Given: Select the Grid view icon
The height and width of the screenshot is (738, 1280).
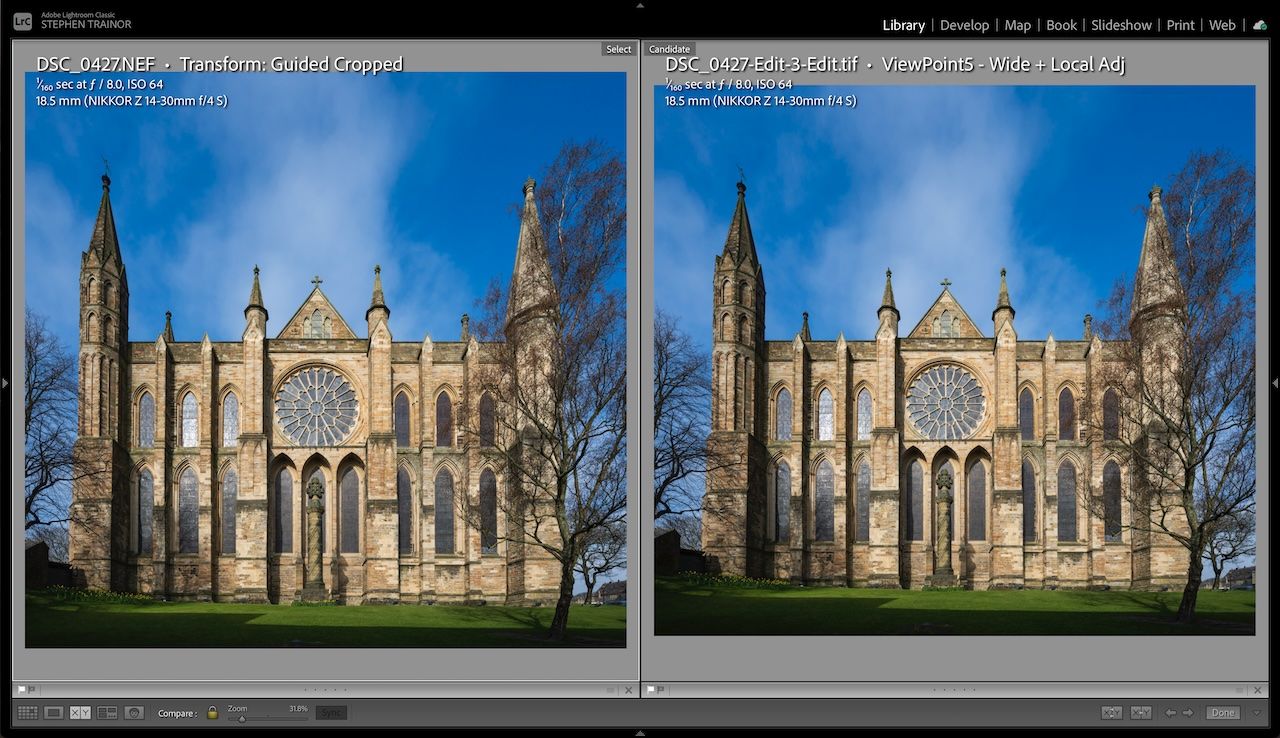Looking at the screenshot, I should [x=27, y=712].
